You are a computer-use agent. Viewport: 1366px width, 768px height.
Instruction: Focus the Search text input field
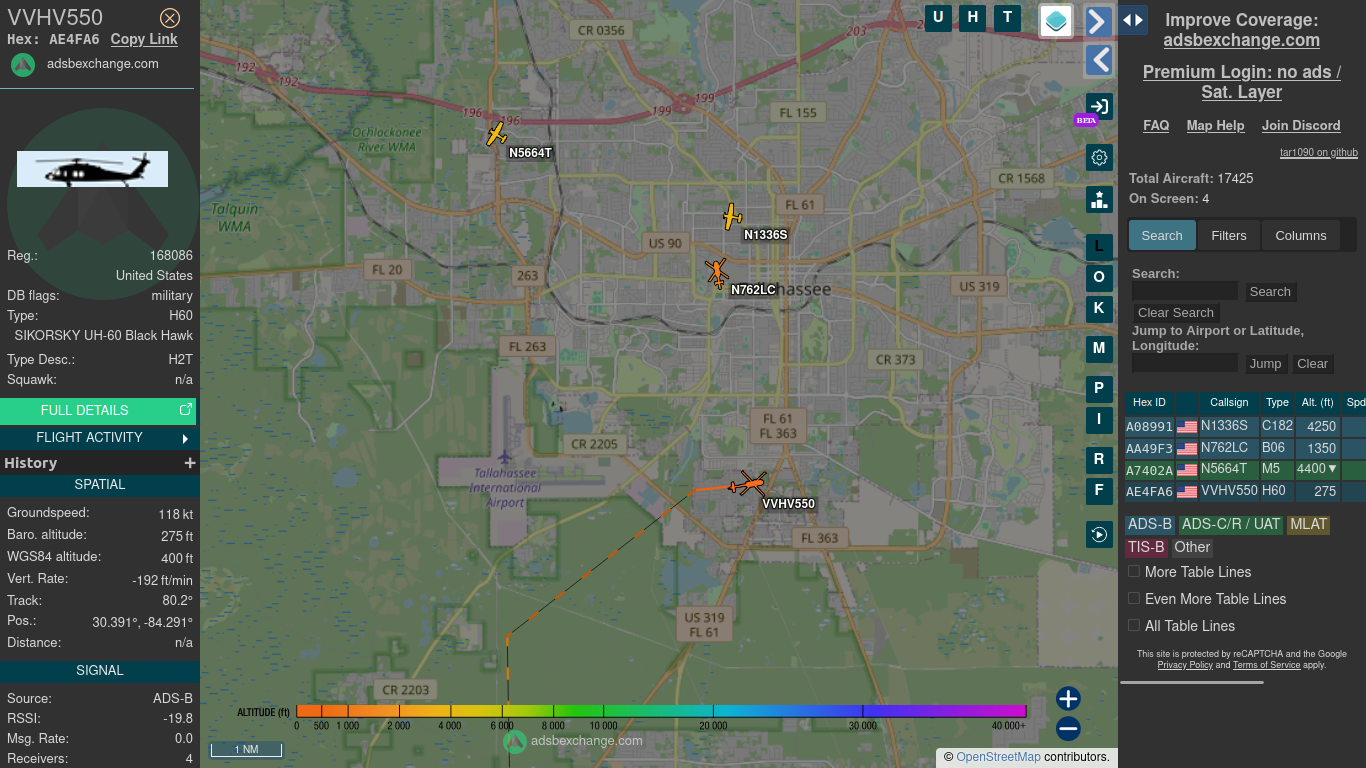click(x=1185, y=291)
